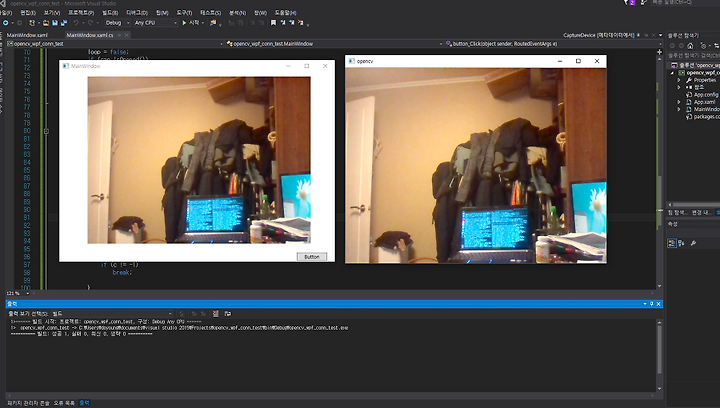Collapse code region at line 80
The image size is (720, 408).
[46, 131]
